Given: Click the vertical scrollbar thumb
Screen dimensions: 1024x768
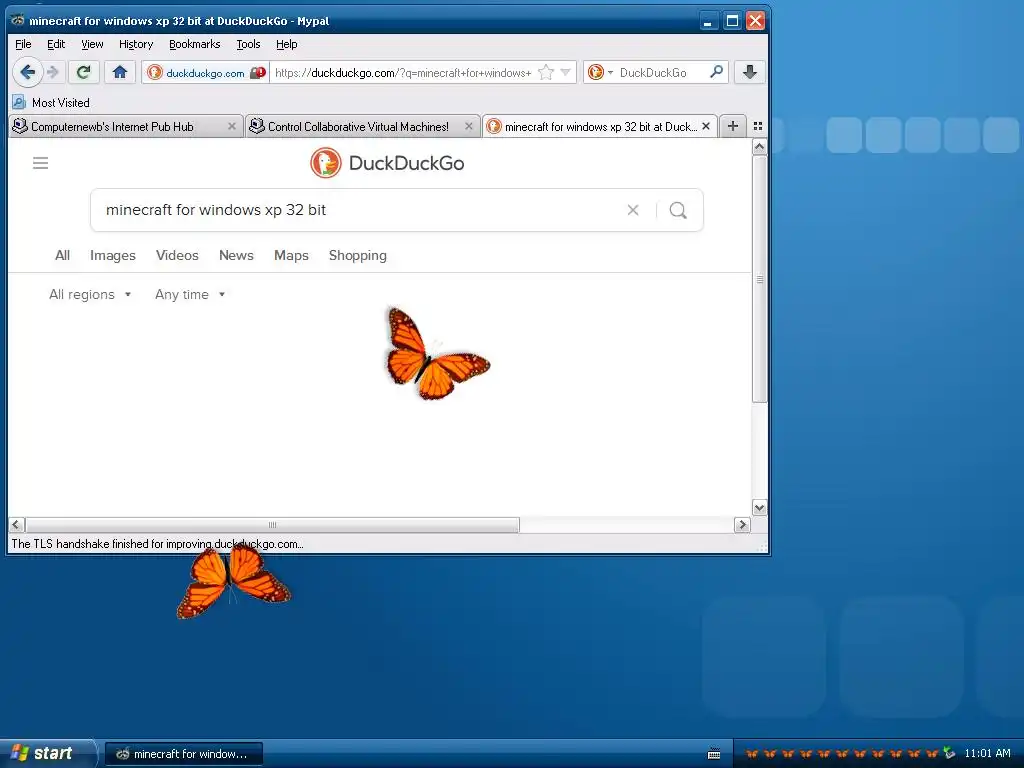Looking at the screenshot, I should (x=759, y=279).
